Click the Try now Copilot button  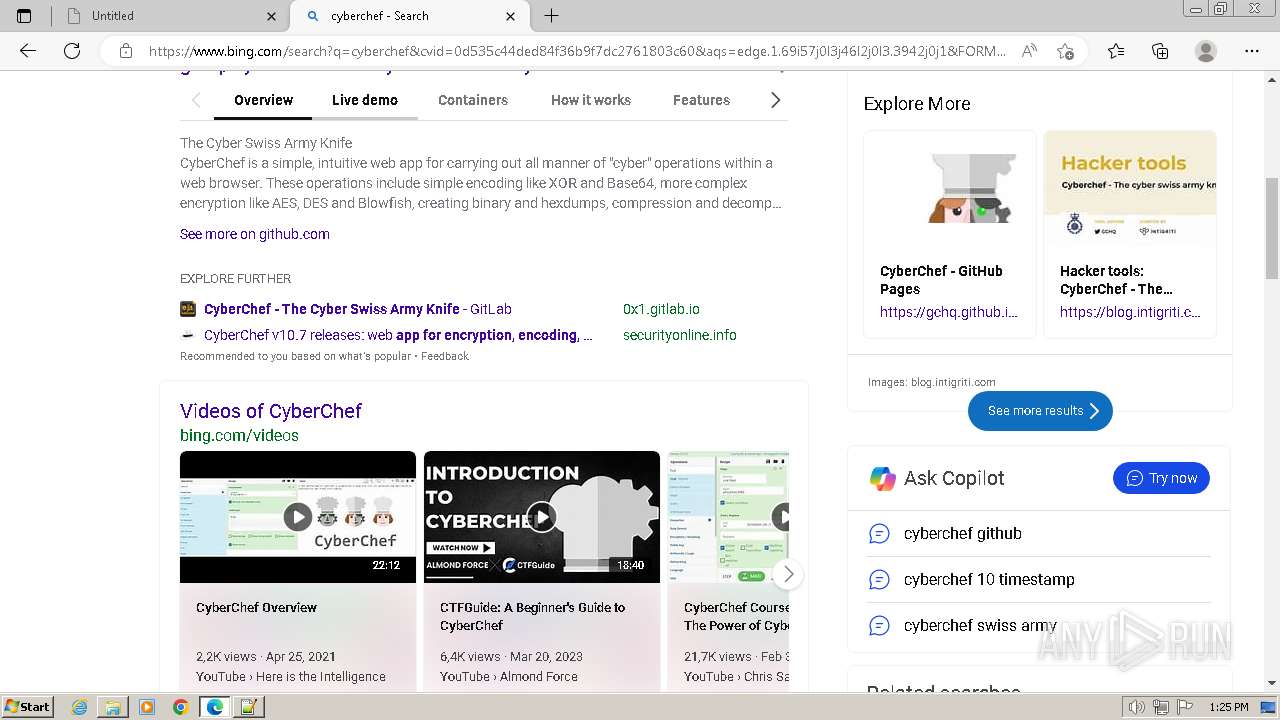(x=1161, y=478)
